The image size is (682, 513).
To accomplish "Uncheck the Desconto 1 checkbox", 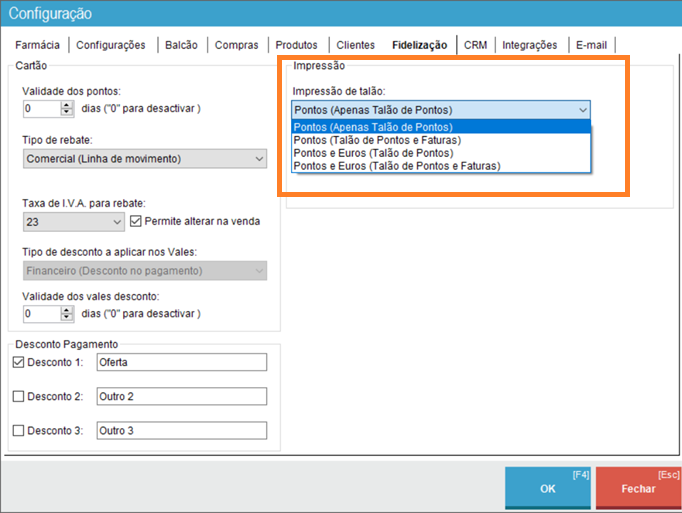I will (19, 362).
